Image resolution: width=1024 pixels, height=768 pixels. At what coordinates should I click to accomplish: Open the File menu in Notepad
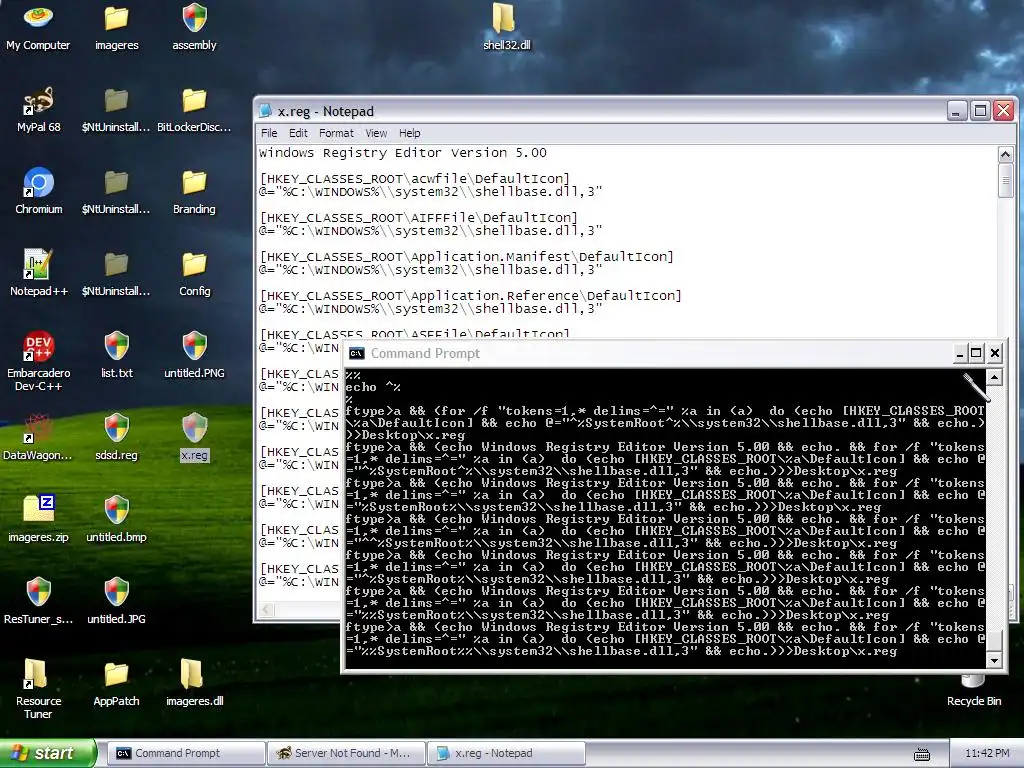(269, 133)
